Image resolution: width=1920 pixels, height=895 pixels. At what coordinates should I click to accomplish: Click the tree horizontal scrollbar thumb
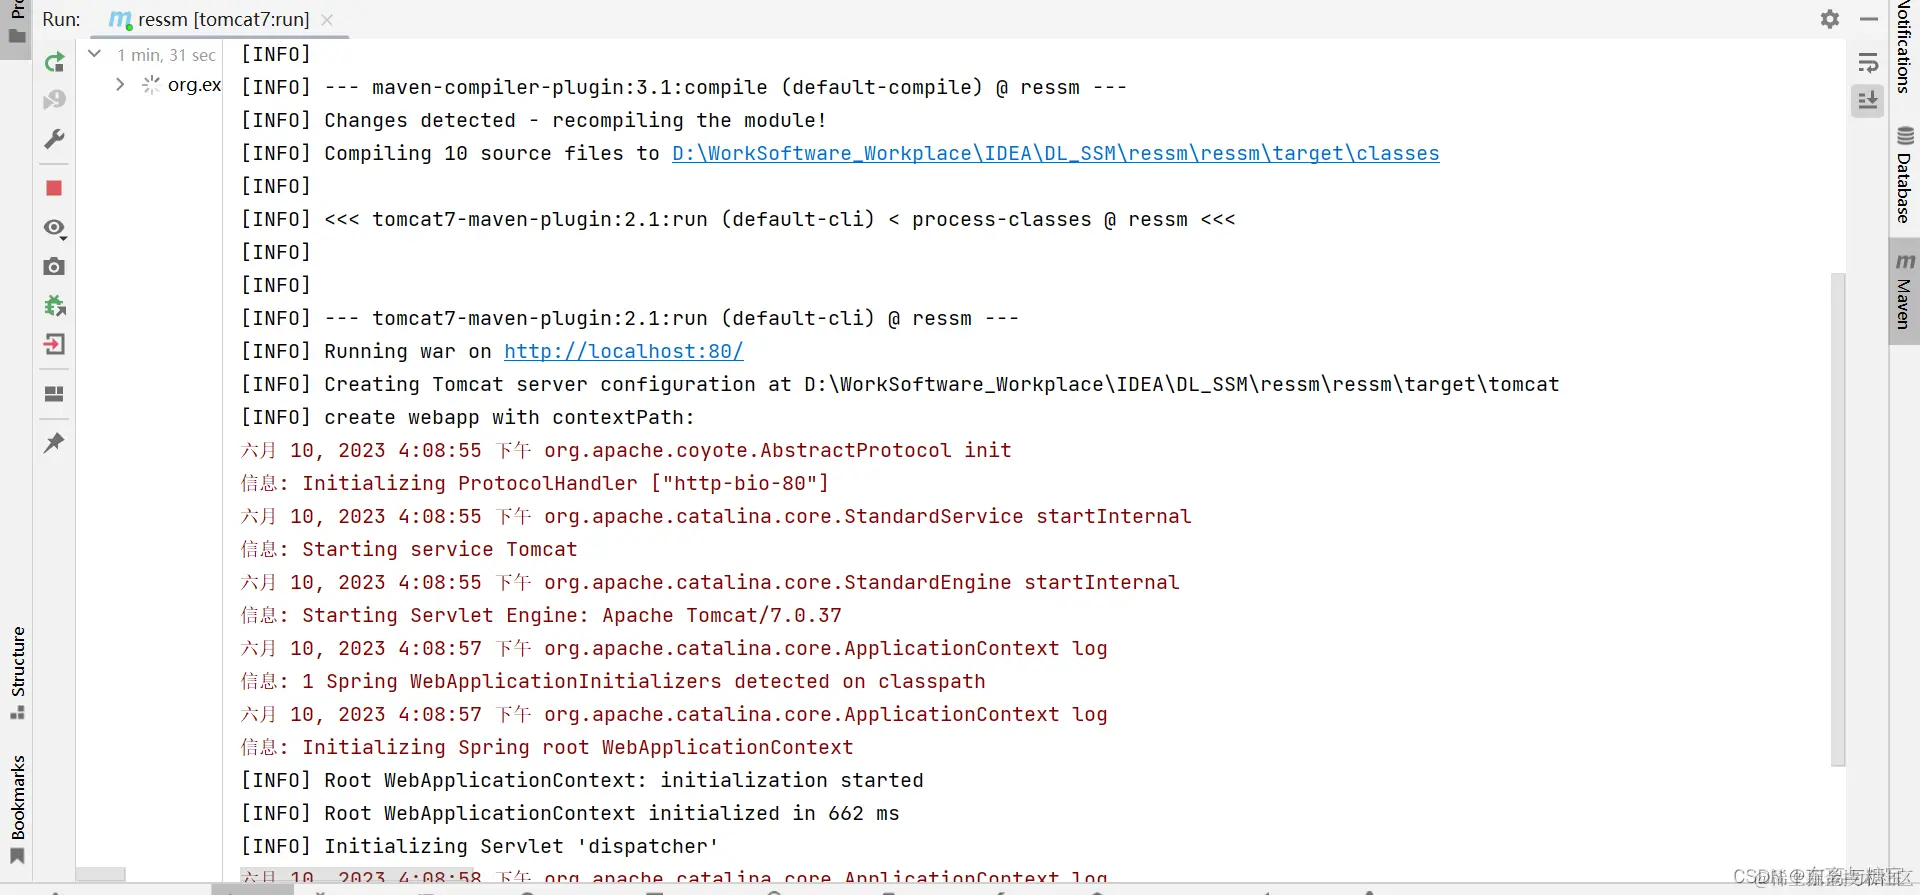click(101, 874)
